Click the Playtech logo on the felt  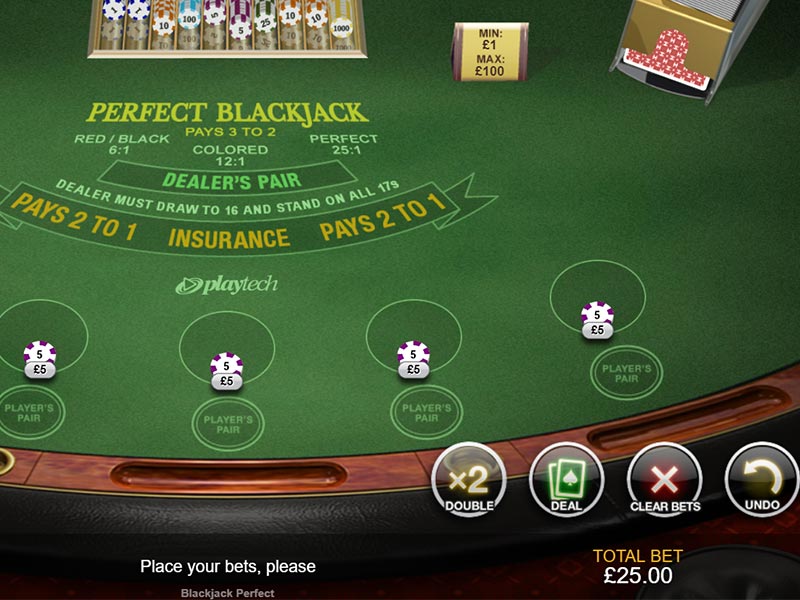point(227,285)
